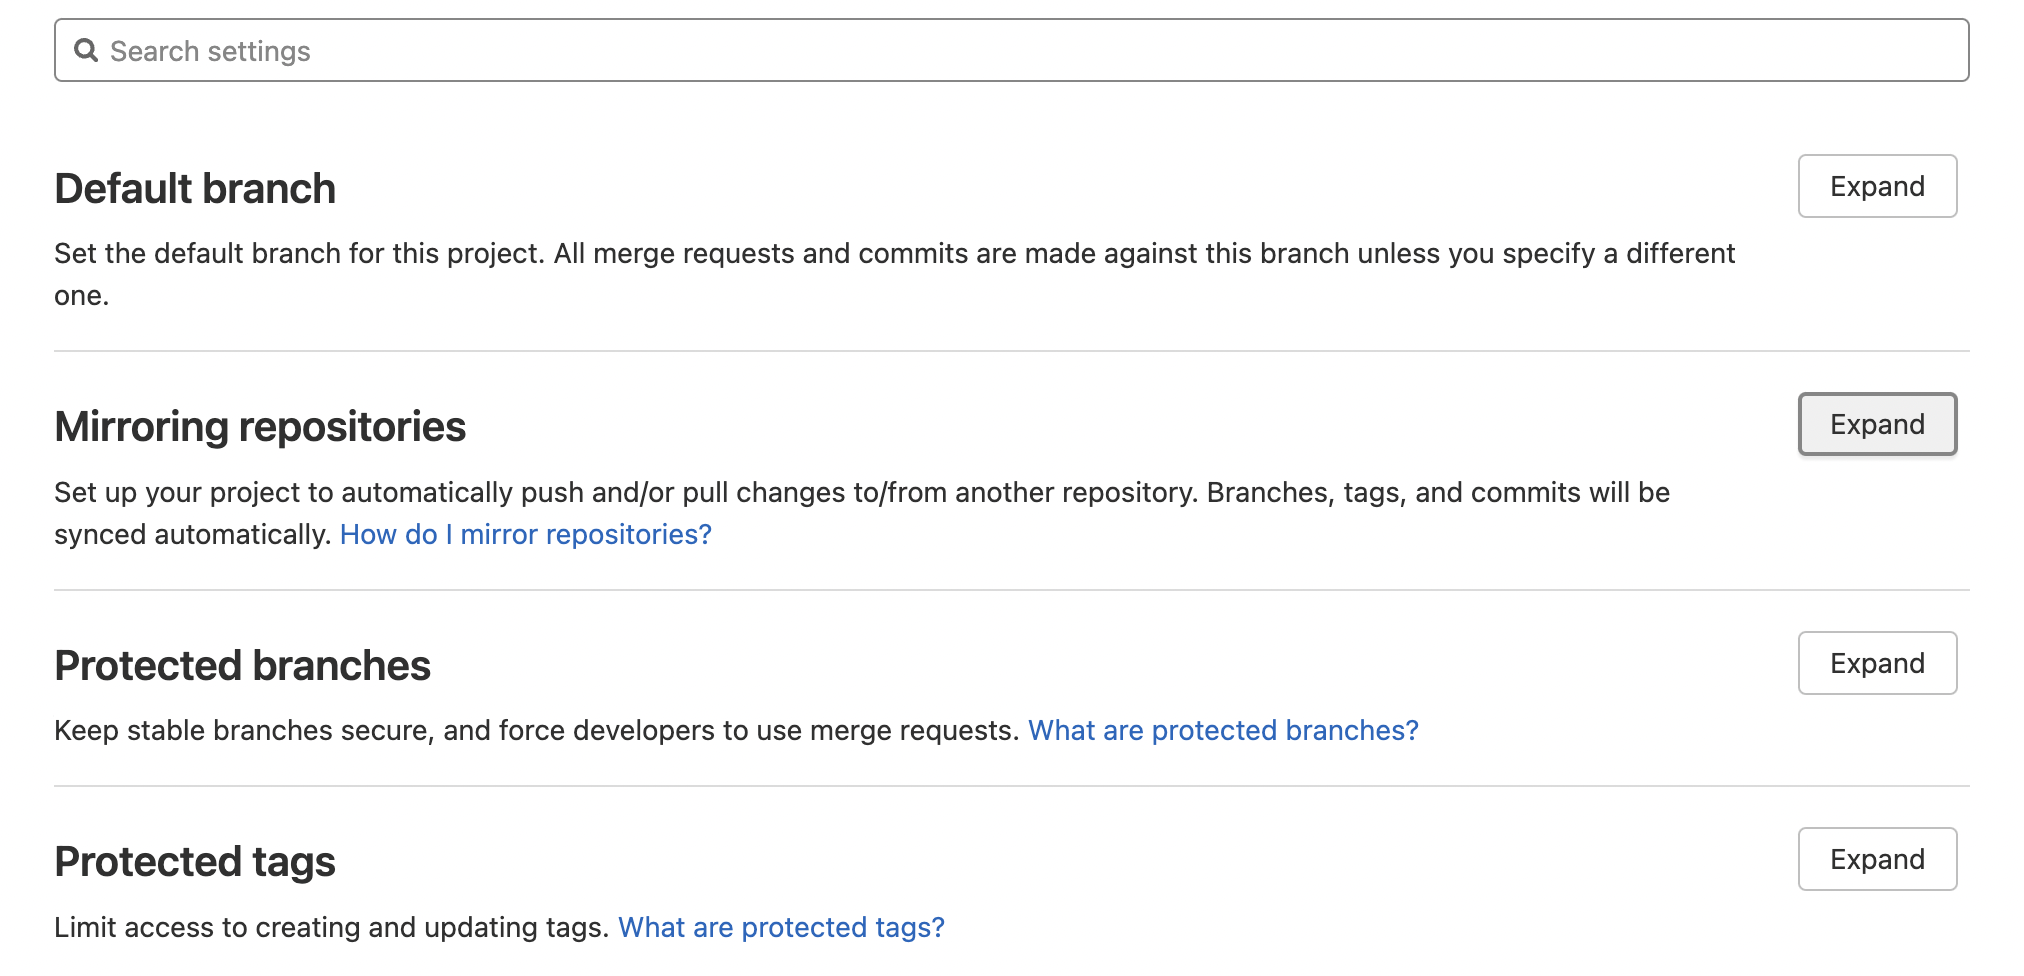The height and width of the screenshot is (976, 2024).
Task: Click the word 'one.' ending the Default branch description
Action: pos(81,296)
